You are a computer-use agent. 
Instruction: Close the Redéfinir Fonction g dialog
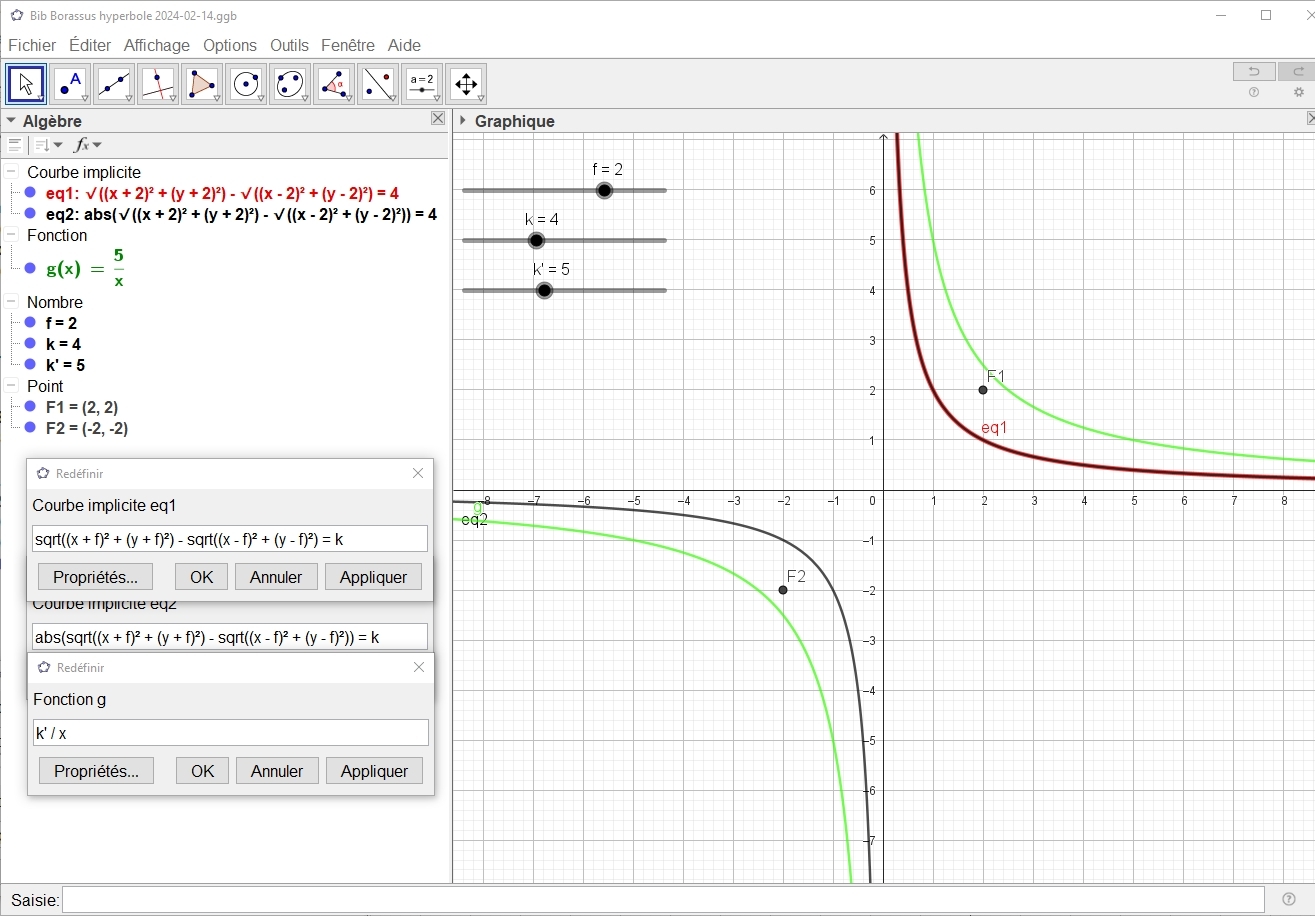(419, 667)
